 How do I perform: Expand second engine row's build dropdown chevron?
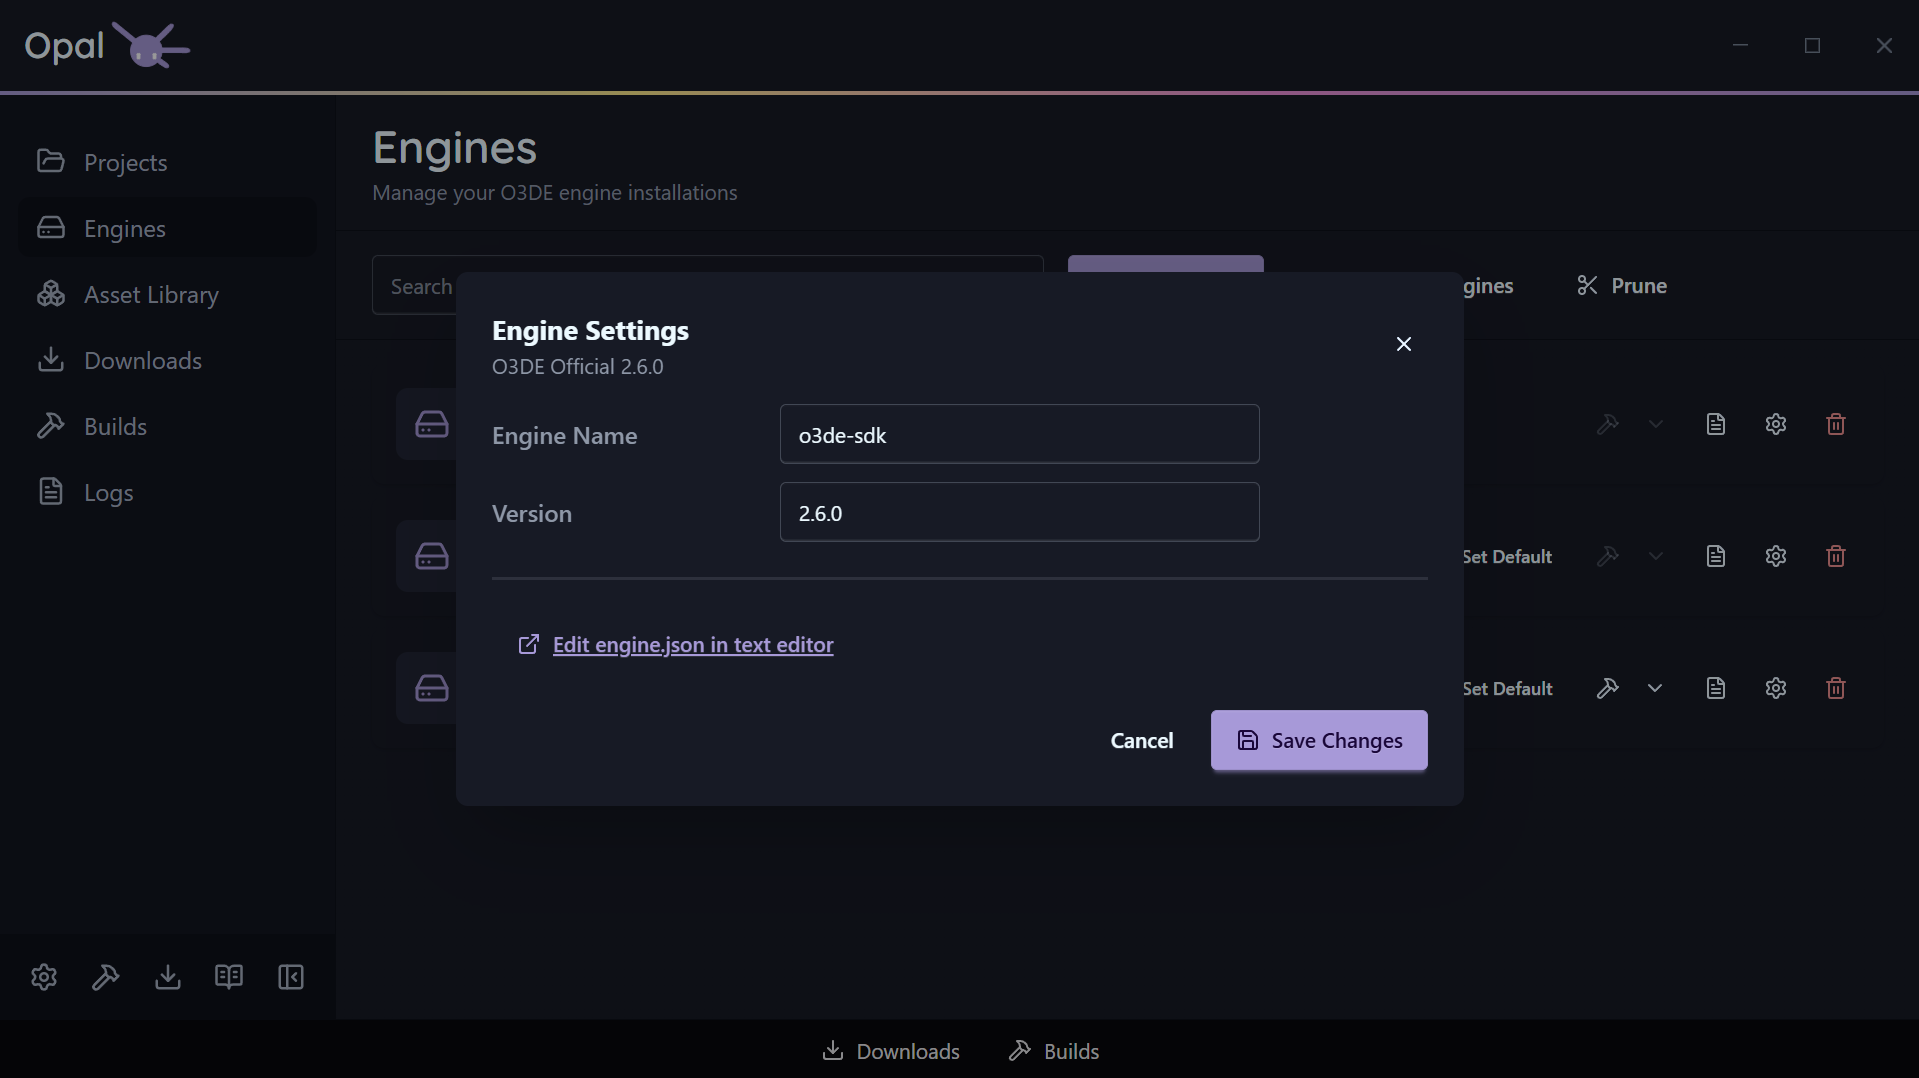pos(1655,556)
